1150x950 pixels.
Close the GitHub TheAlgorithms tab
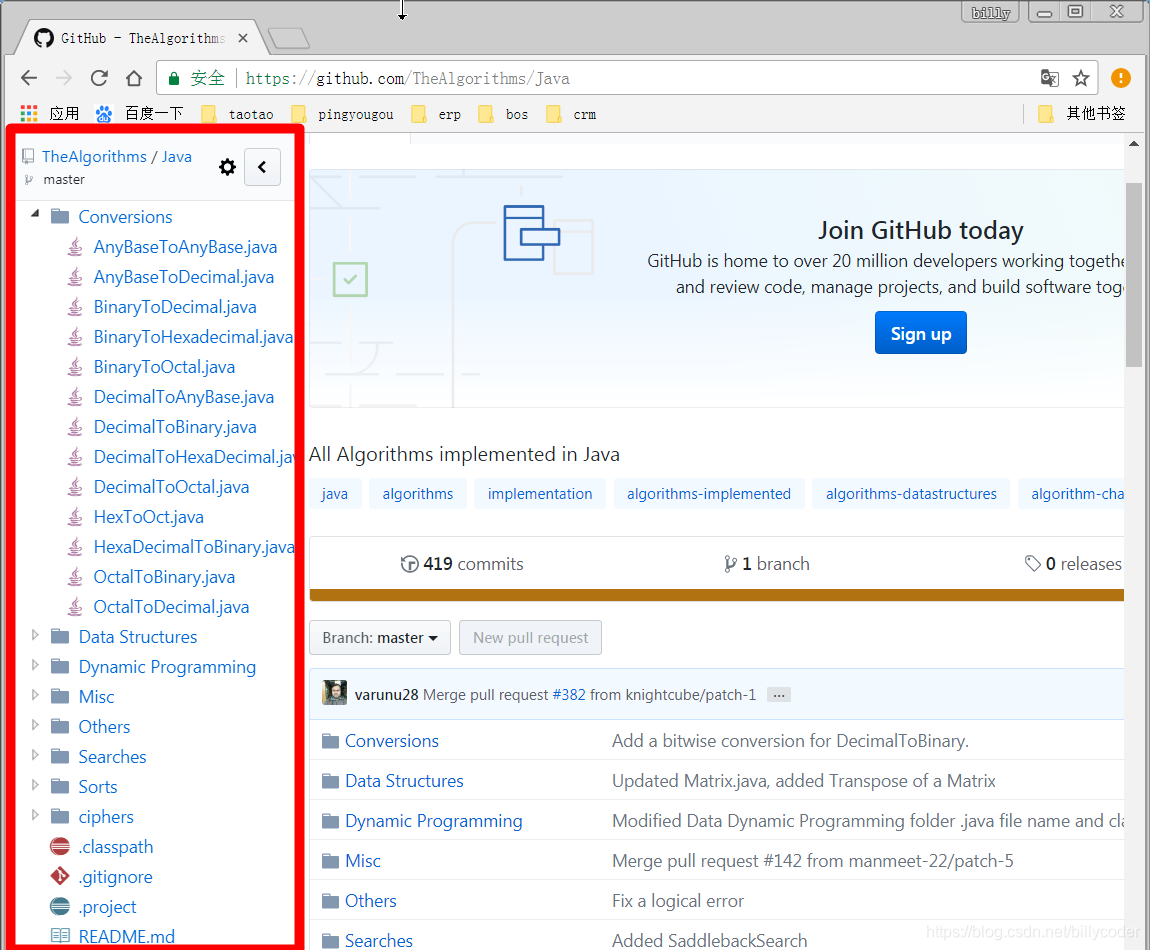[x=243, y=38]
